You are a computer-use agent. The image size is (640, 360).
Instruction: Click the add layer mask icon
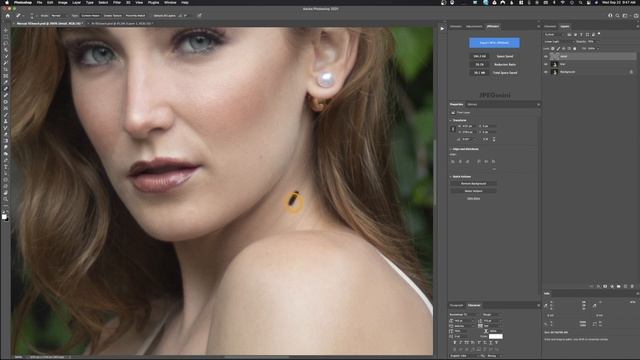point(605,287)
